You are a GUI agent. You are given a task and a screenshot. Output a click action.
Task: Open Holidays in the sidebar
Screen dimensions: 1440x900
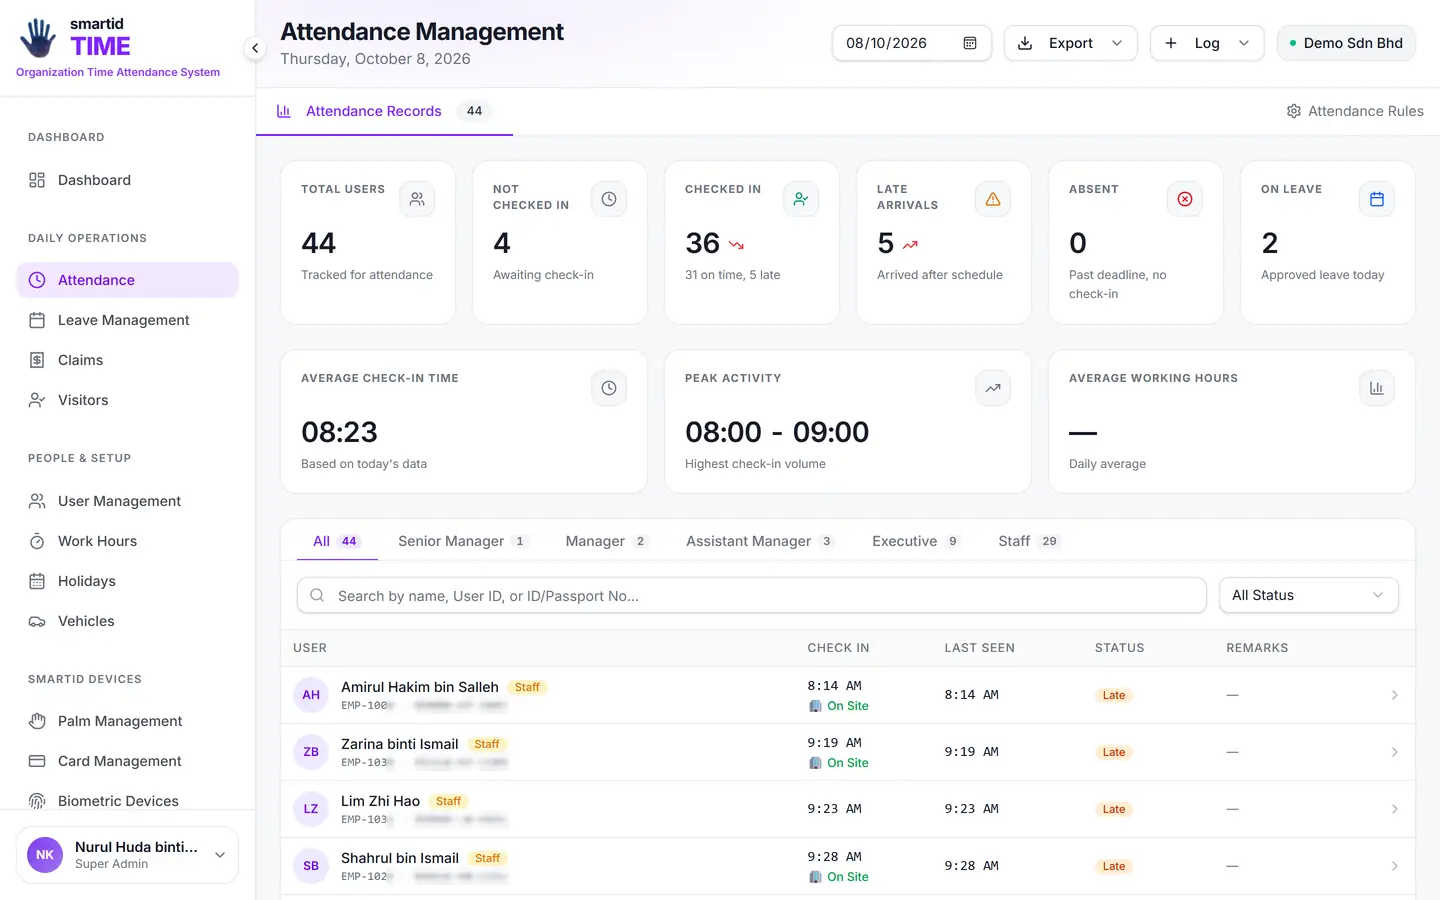tap(127, 581)
